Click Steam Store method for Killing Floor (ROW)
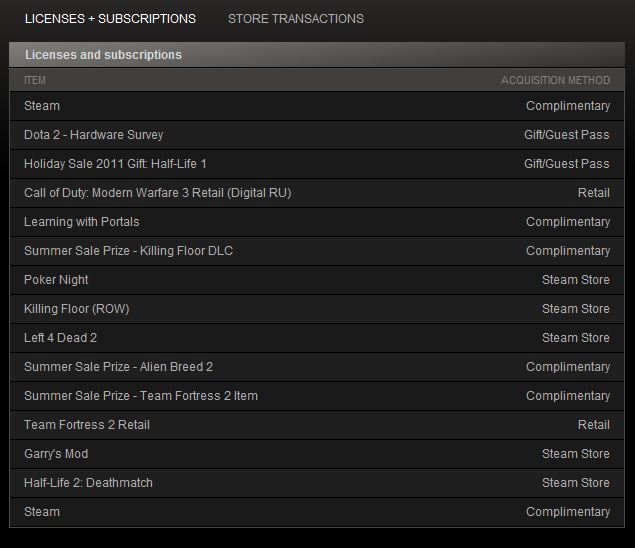 pyautogui.click(x=575, y=309)
